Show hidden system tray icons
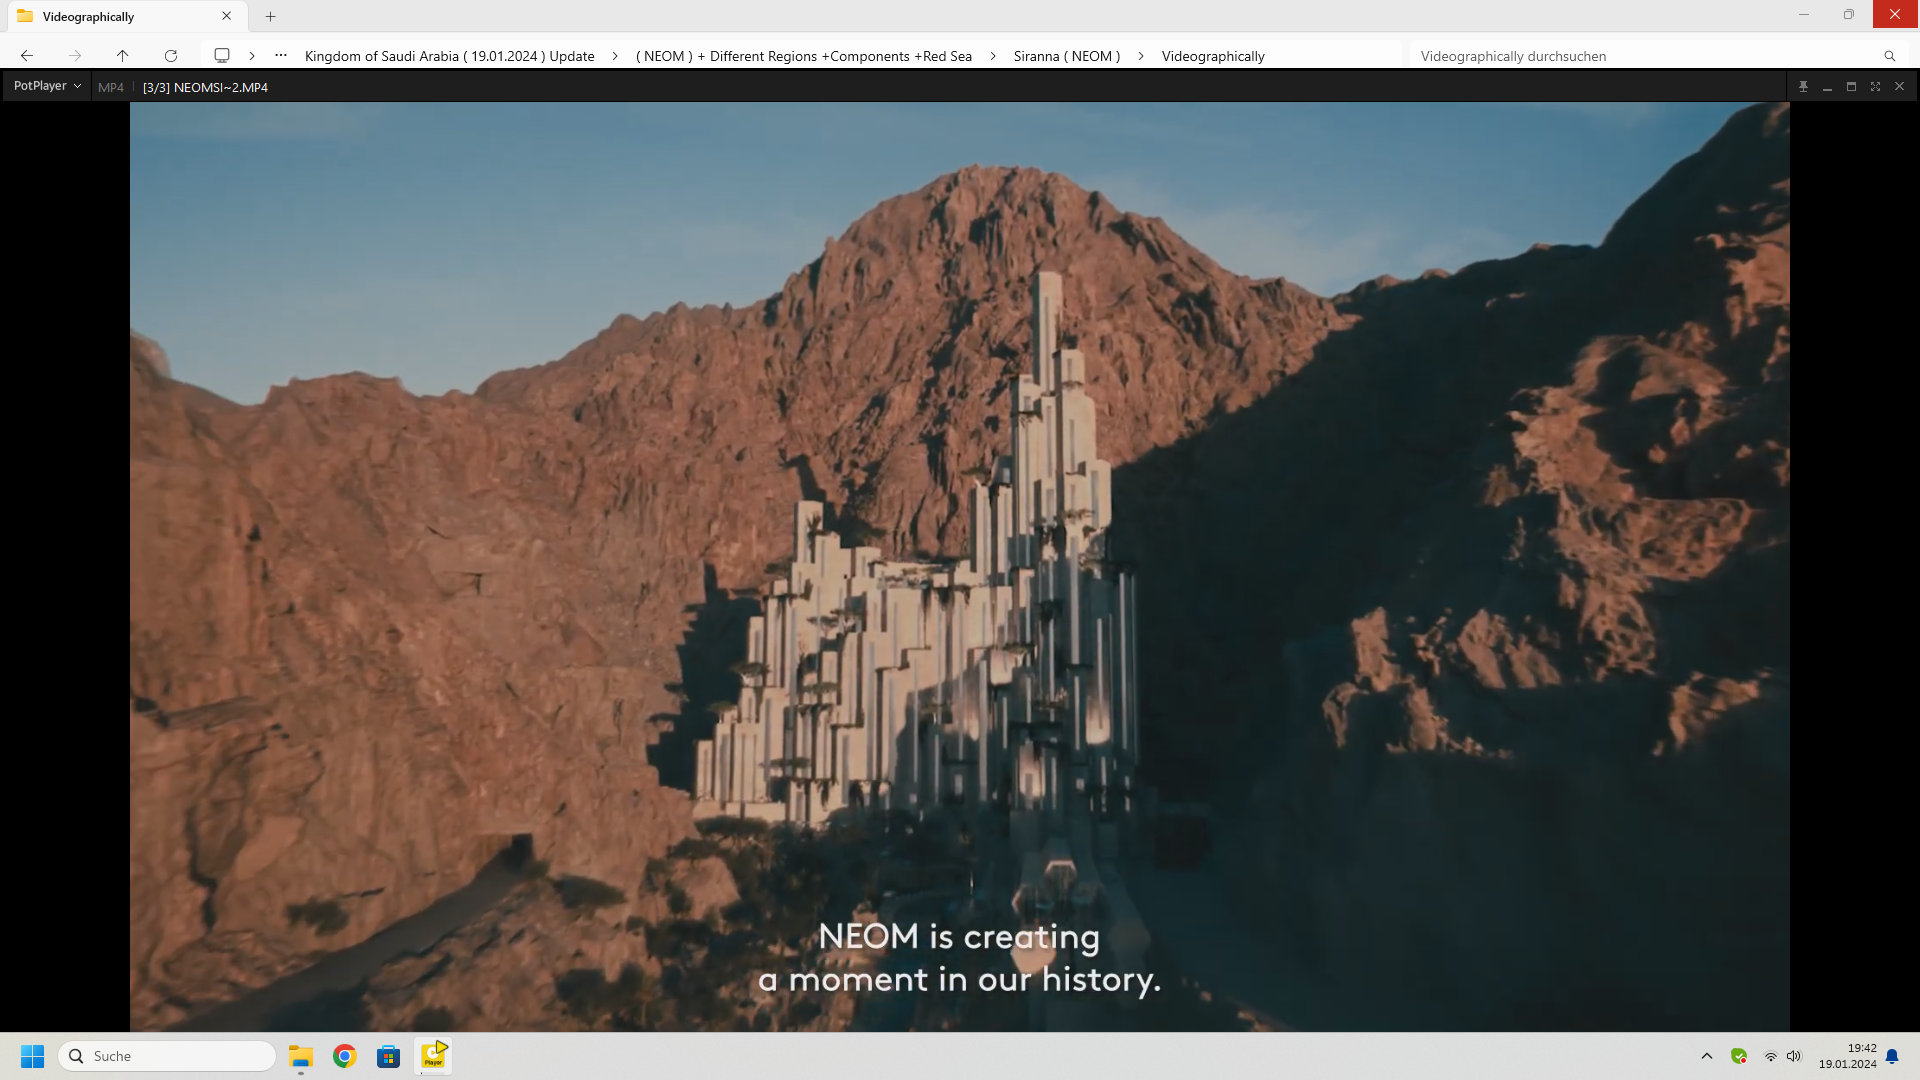 coord(1707,1056)
